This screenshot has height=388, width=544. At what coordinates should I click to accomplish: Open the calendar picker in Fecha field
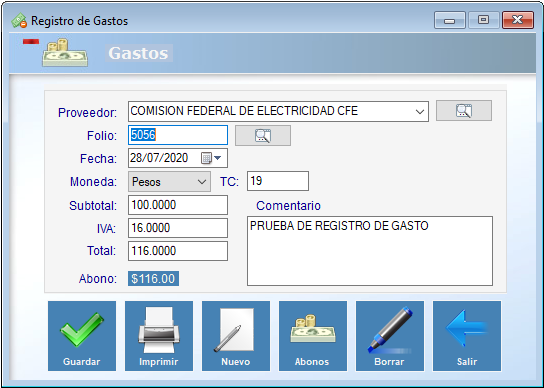211,158
